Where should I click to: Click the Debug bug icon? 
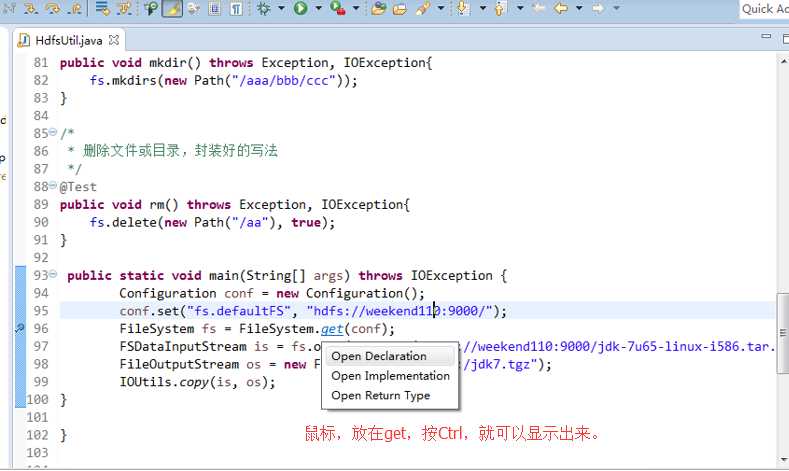(263, 8)
